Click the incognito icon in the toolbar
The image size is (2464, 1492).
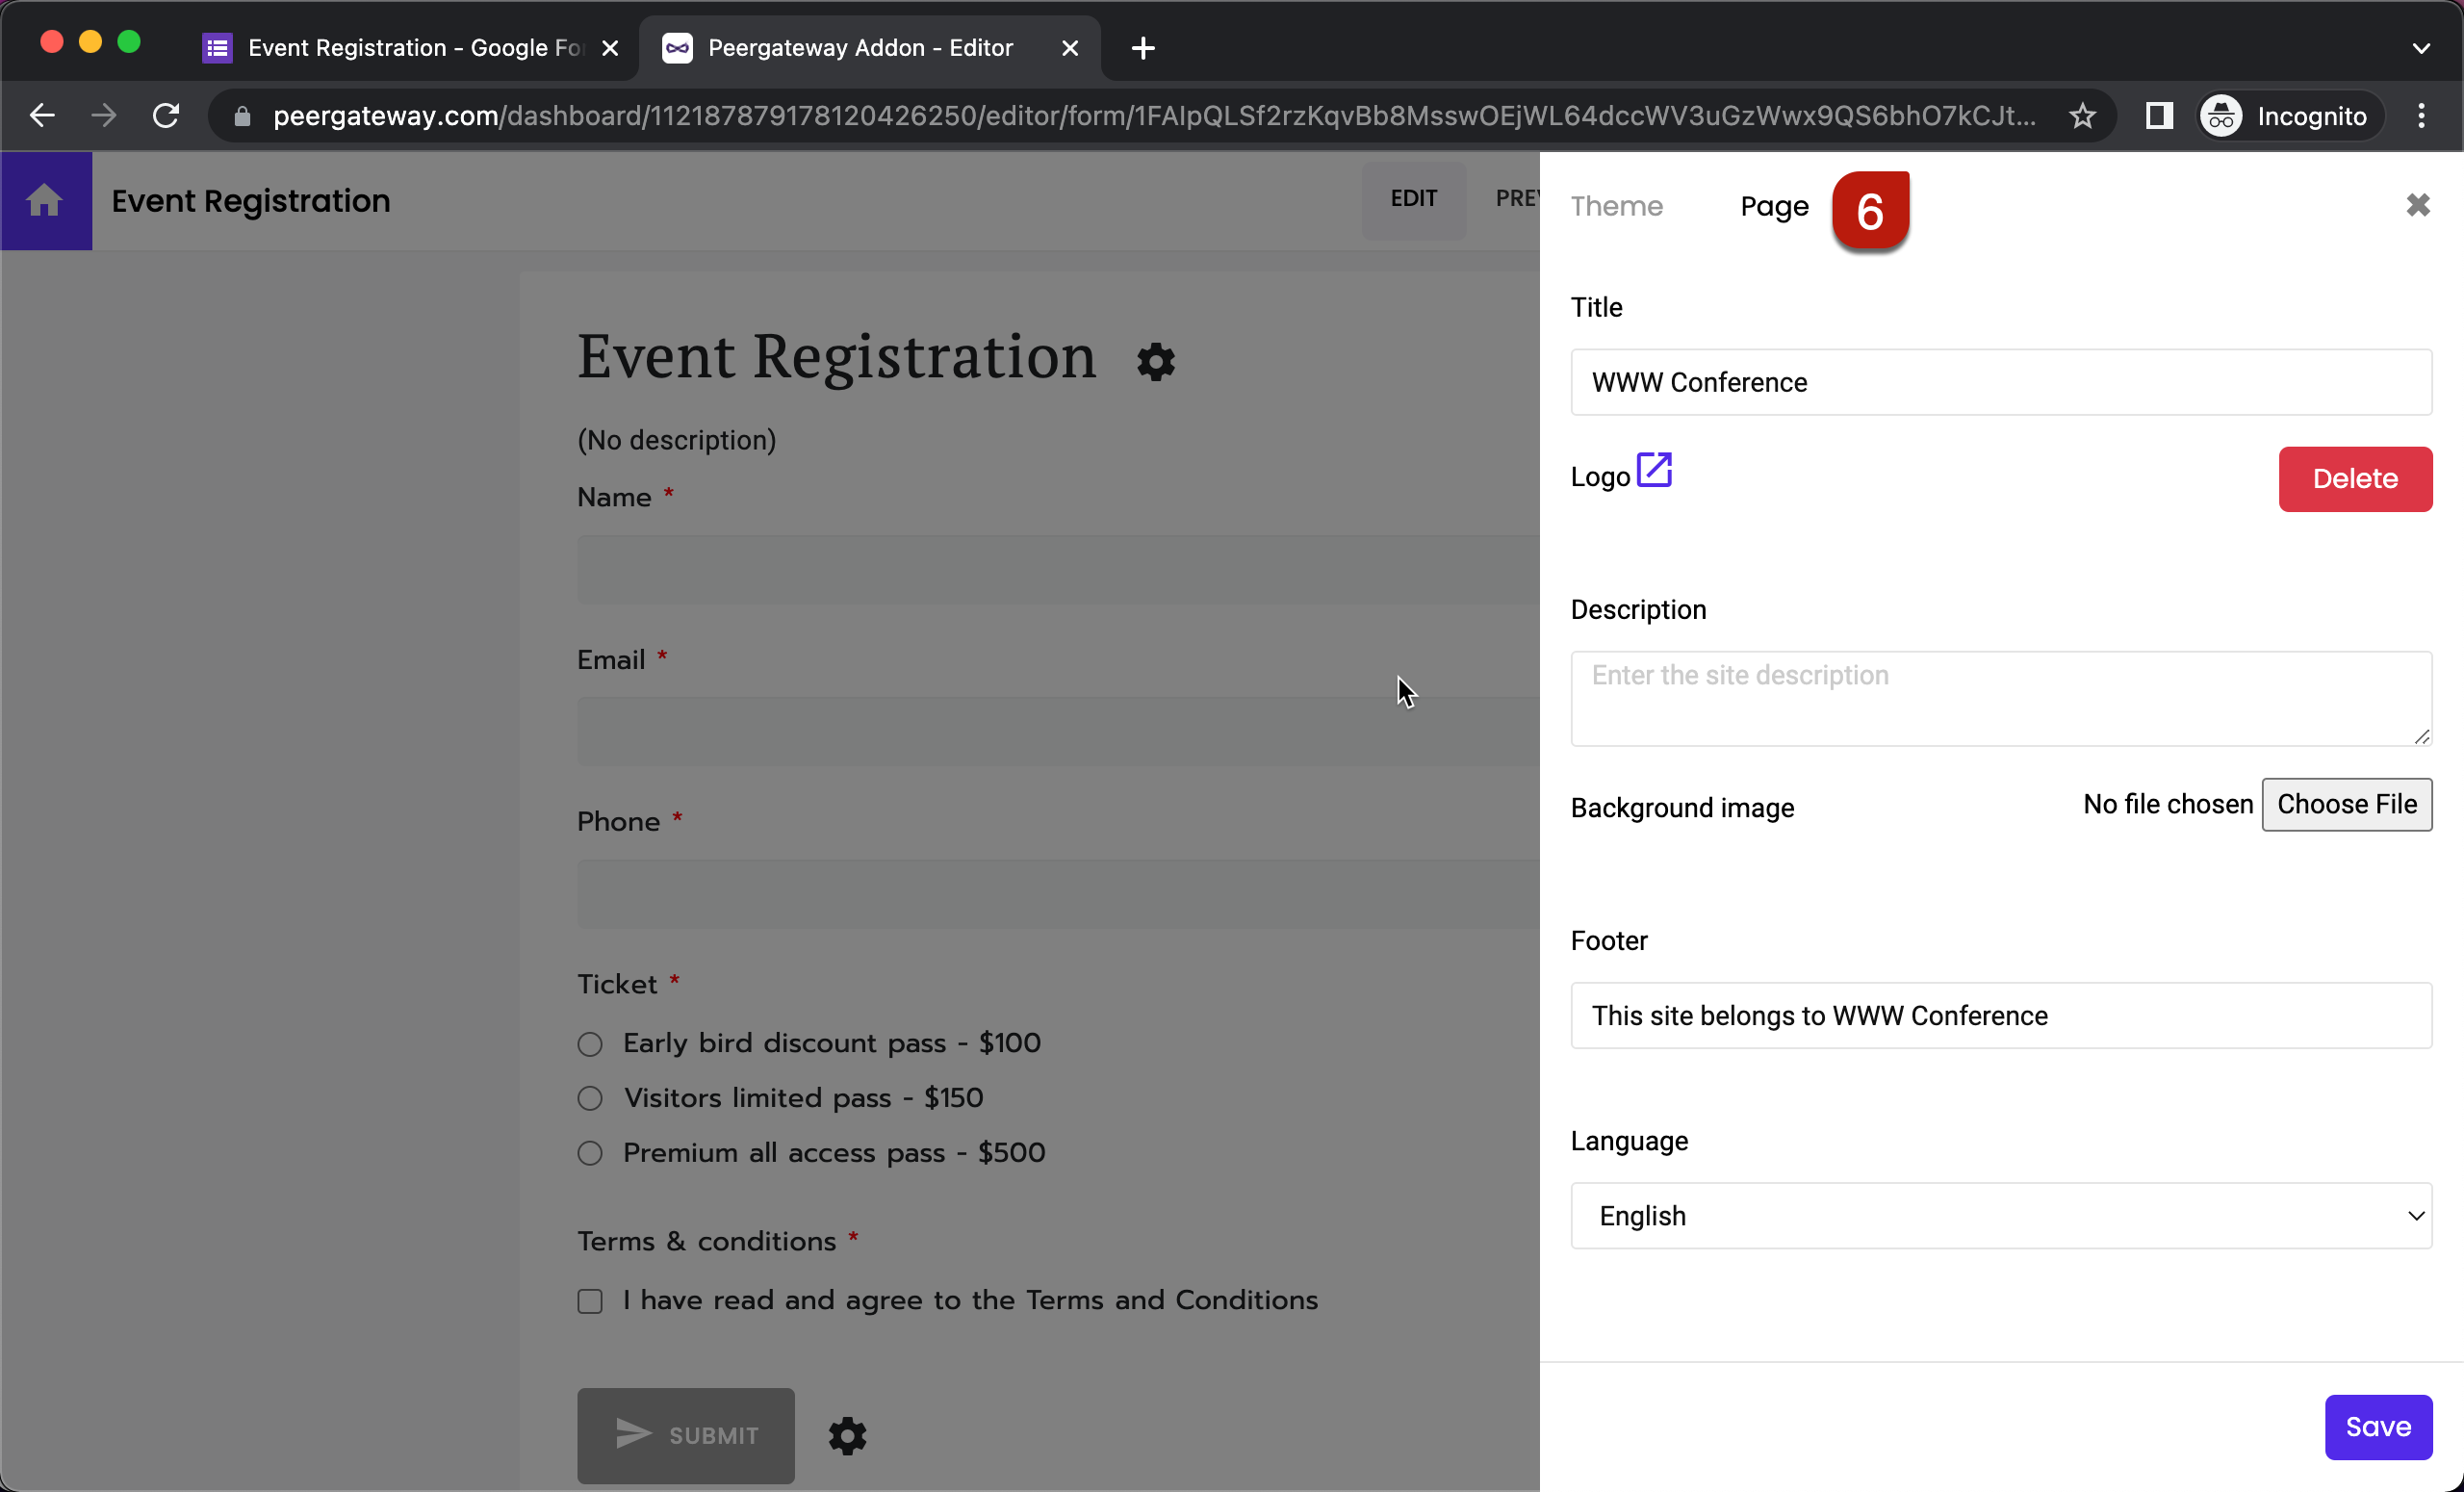click(x=2220, y=115)
